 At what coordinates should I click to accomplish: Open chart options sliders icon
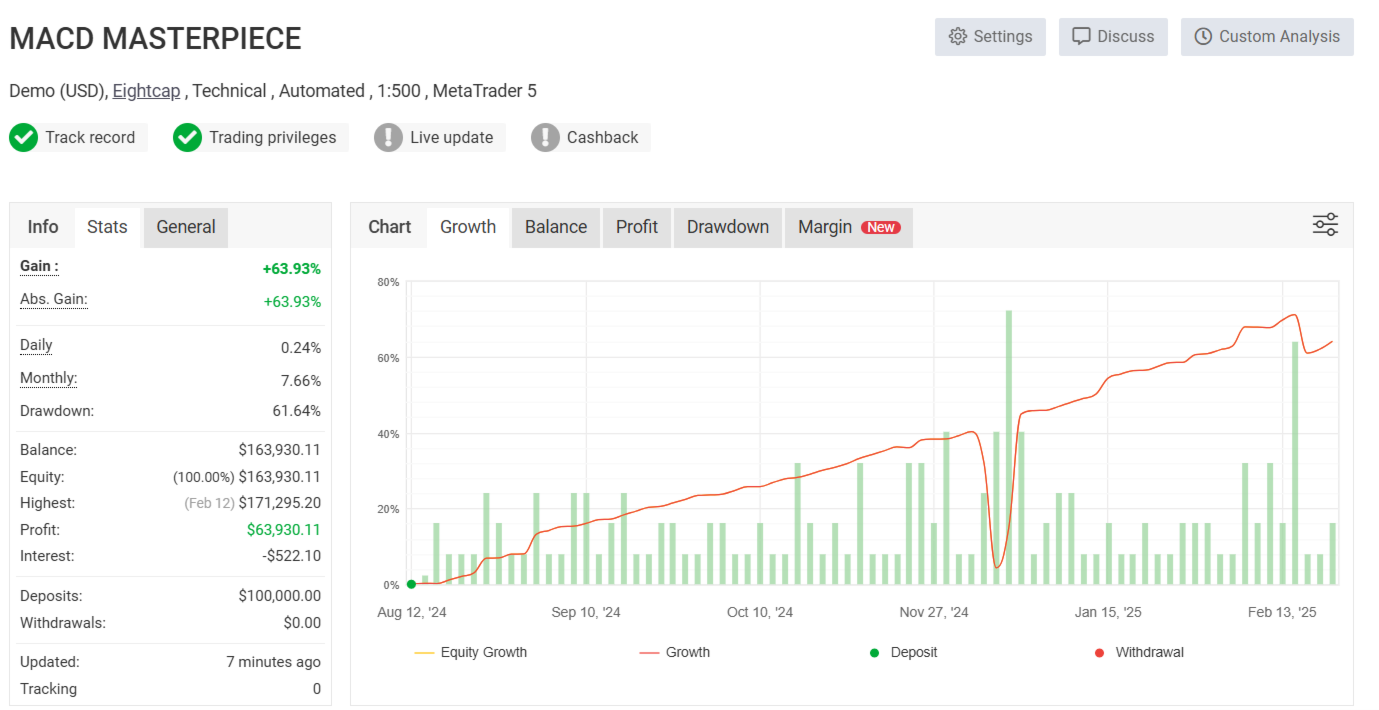1325,225
